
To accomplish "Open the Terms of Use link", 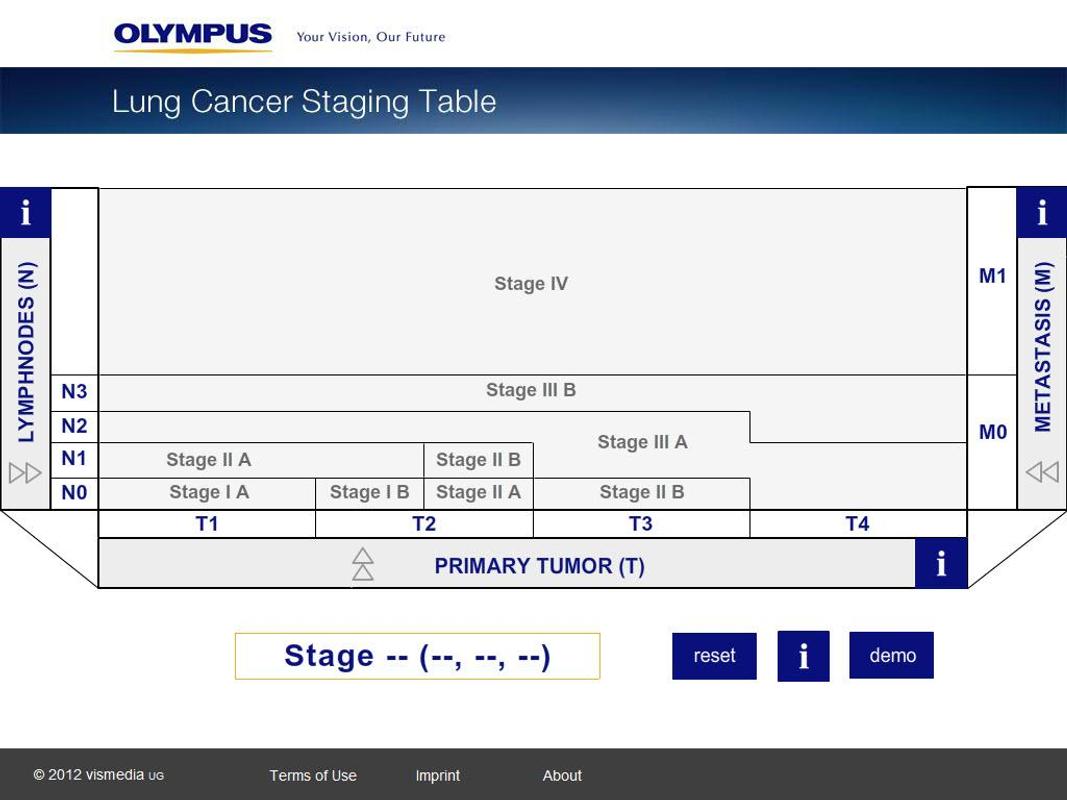I will (x=313, y=776).
